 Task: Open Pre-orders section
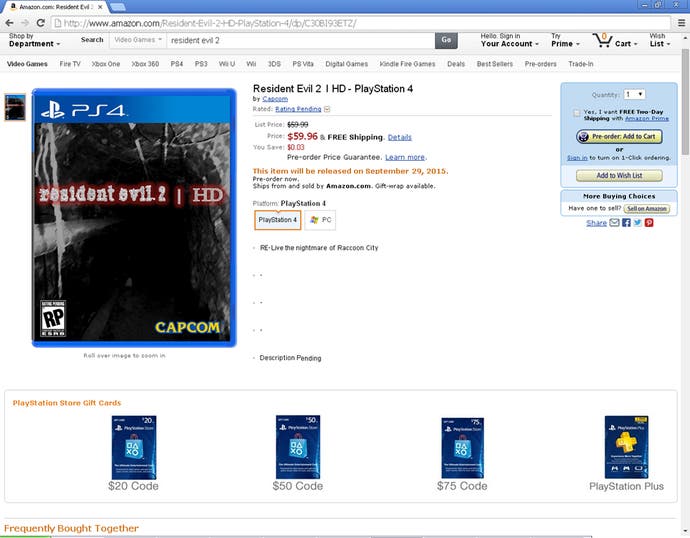click(x=540, y=64)
